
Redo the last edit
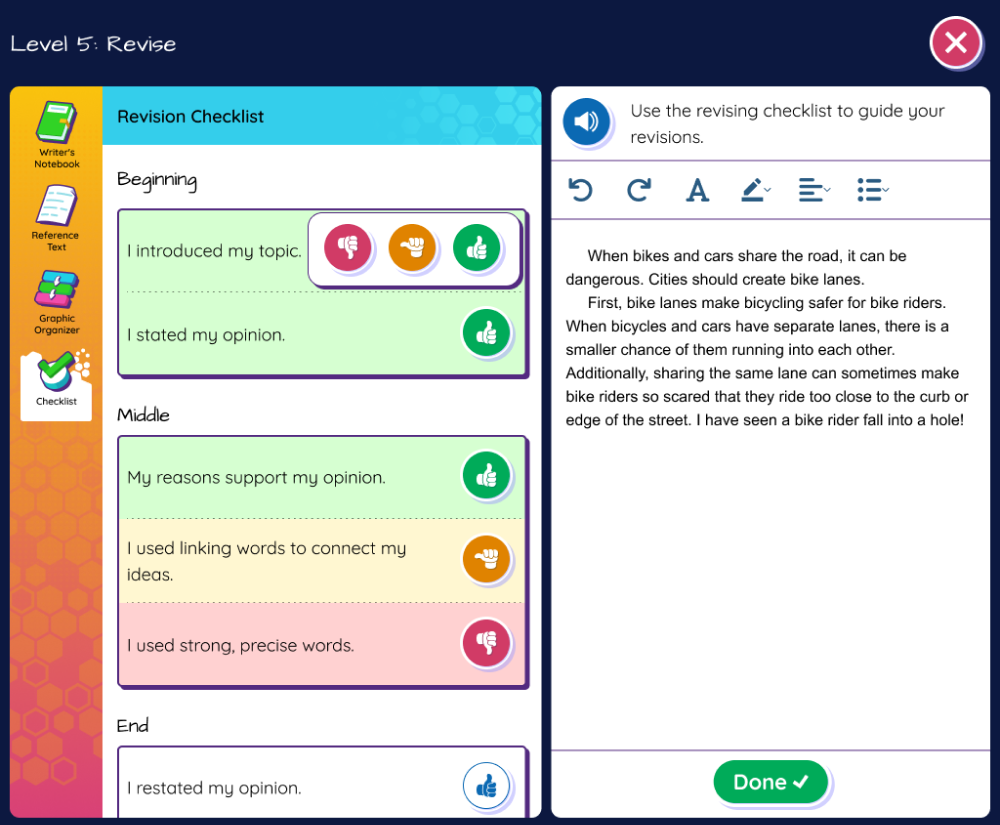coord(639,190)
